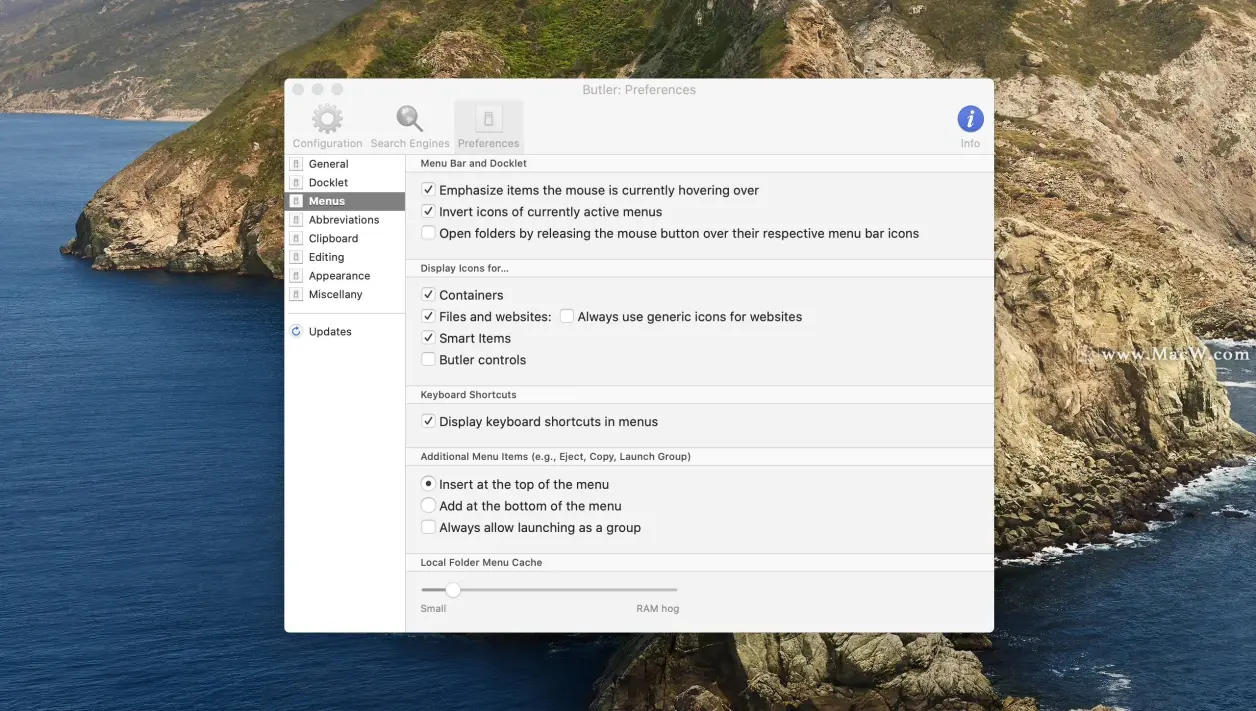Toggle displaying keyboard shortcuts in menus
The height and width of the screenshot is (711, 1256).
(428, 421)
